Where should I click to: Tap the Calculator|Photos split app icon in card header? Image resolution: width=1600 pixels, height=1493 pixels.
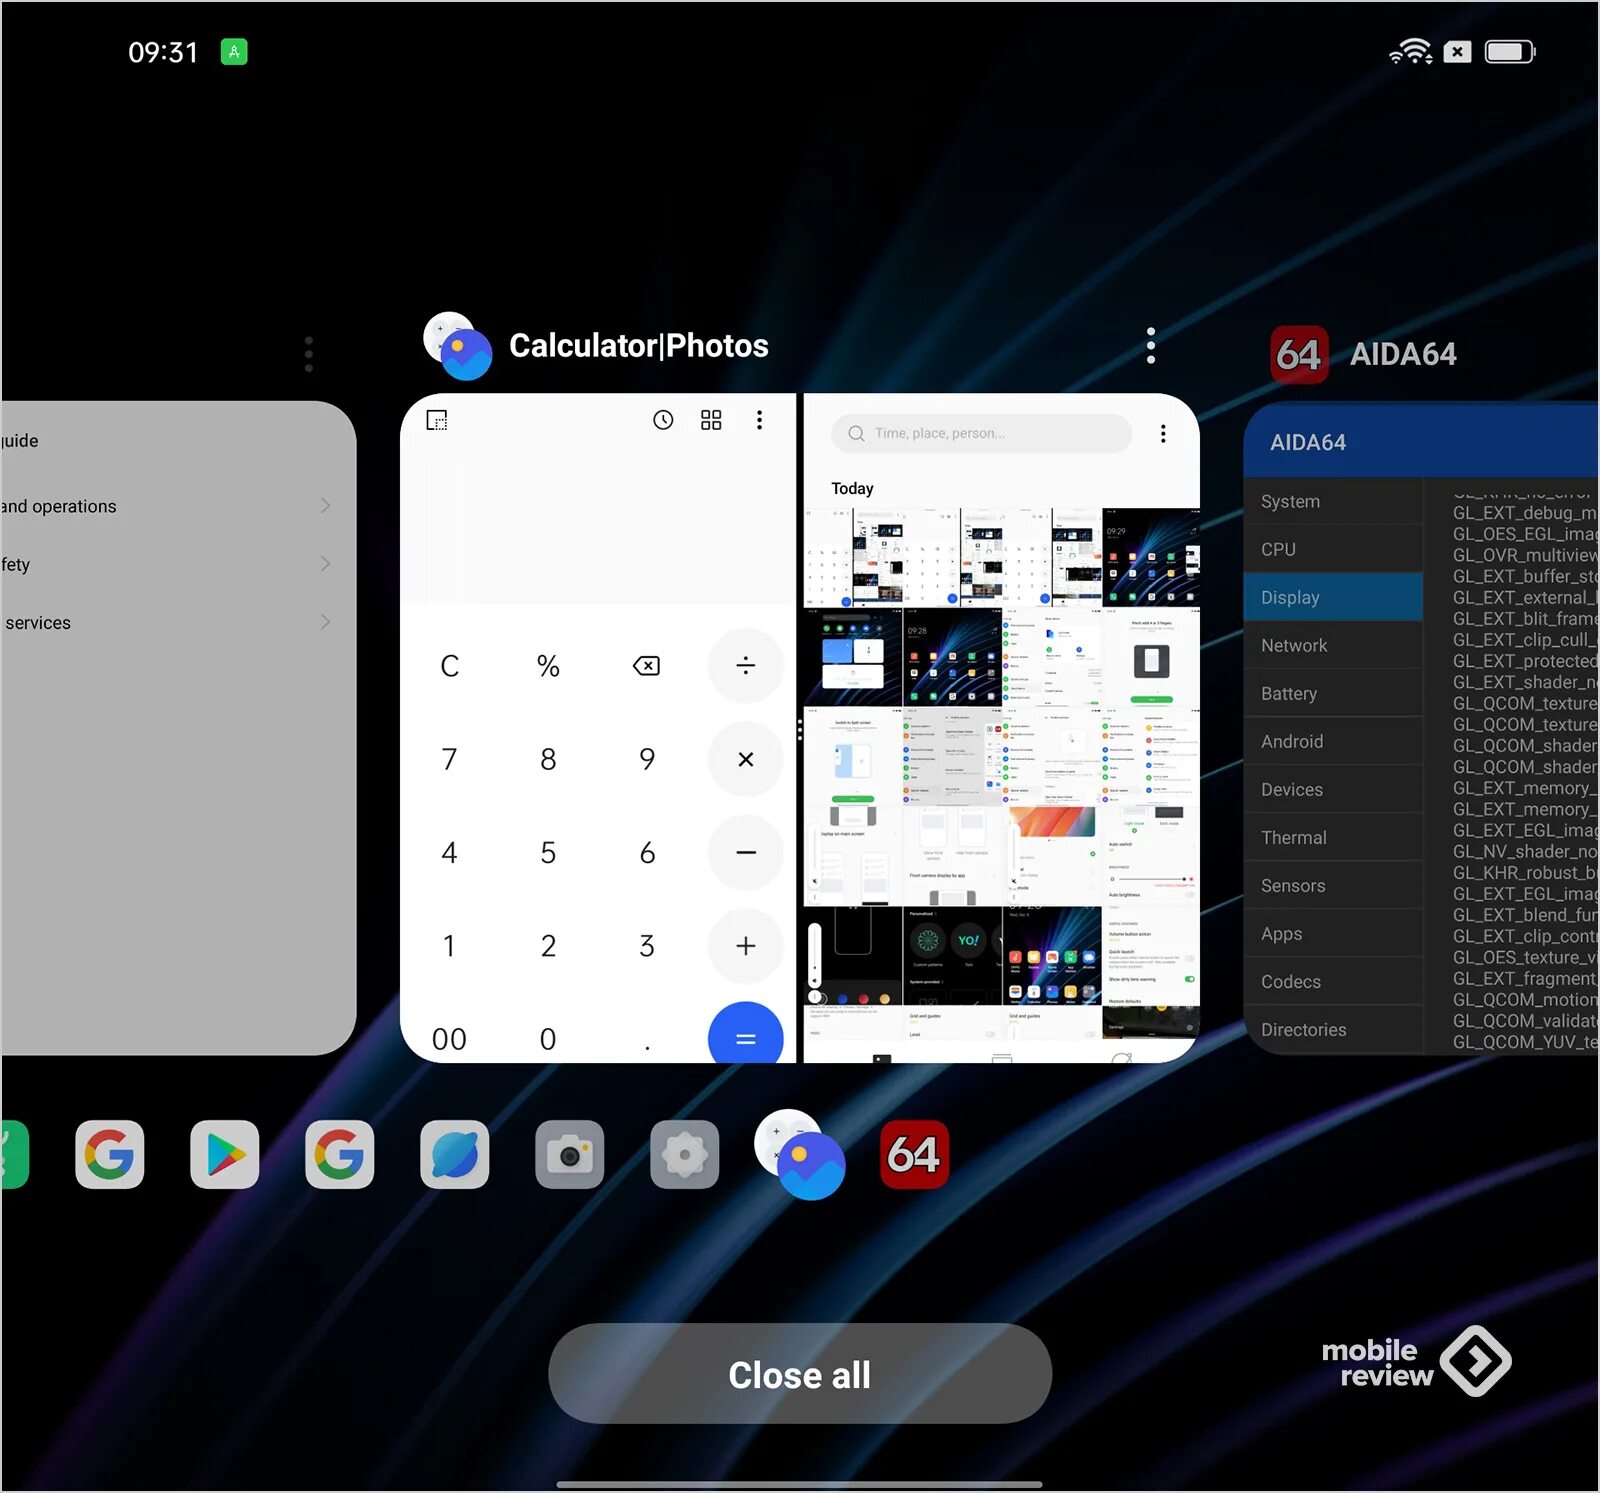point(458,346)
